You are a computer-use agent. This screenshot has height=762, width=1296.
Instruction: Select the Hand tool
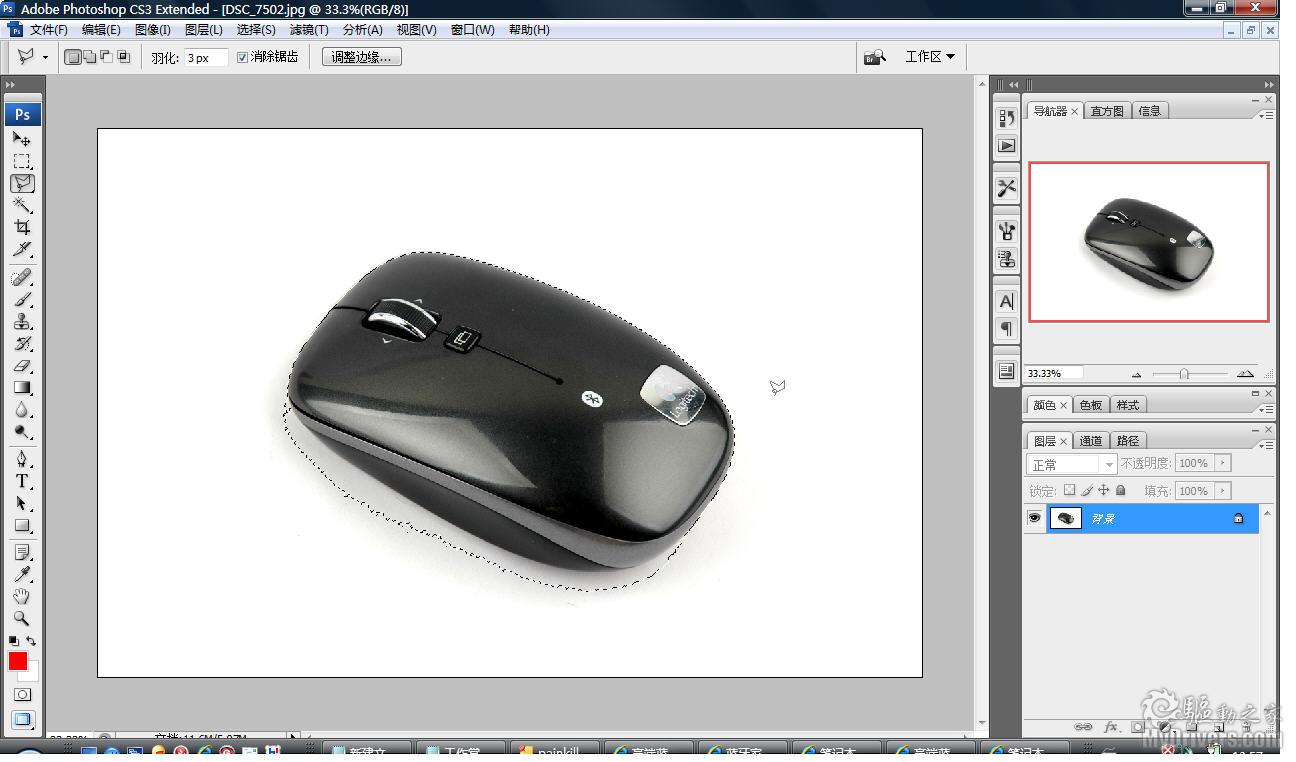[22, 597]
